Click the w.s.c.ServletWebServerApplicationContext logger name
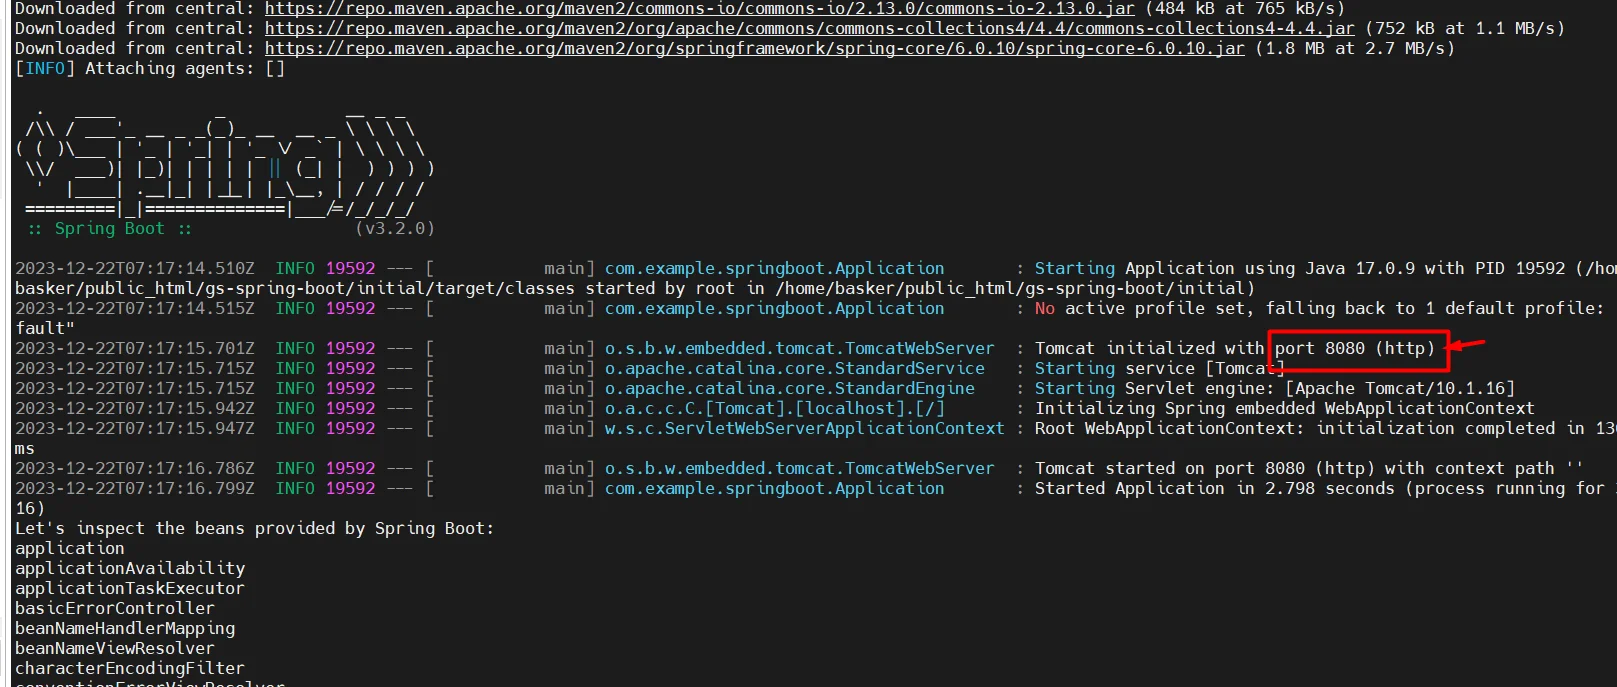This screenshot has width=1617, height=687. pos(805,428)
